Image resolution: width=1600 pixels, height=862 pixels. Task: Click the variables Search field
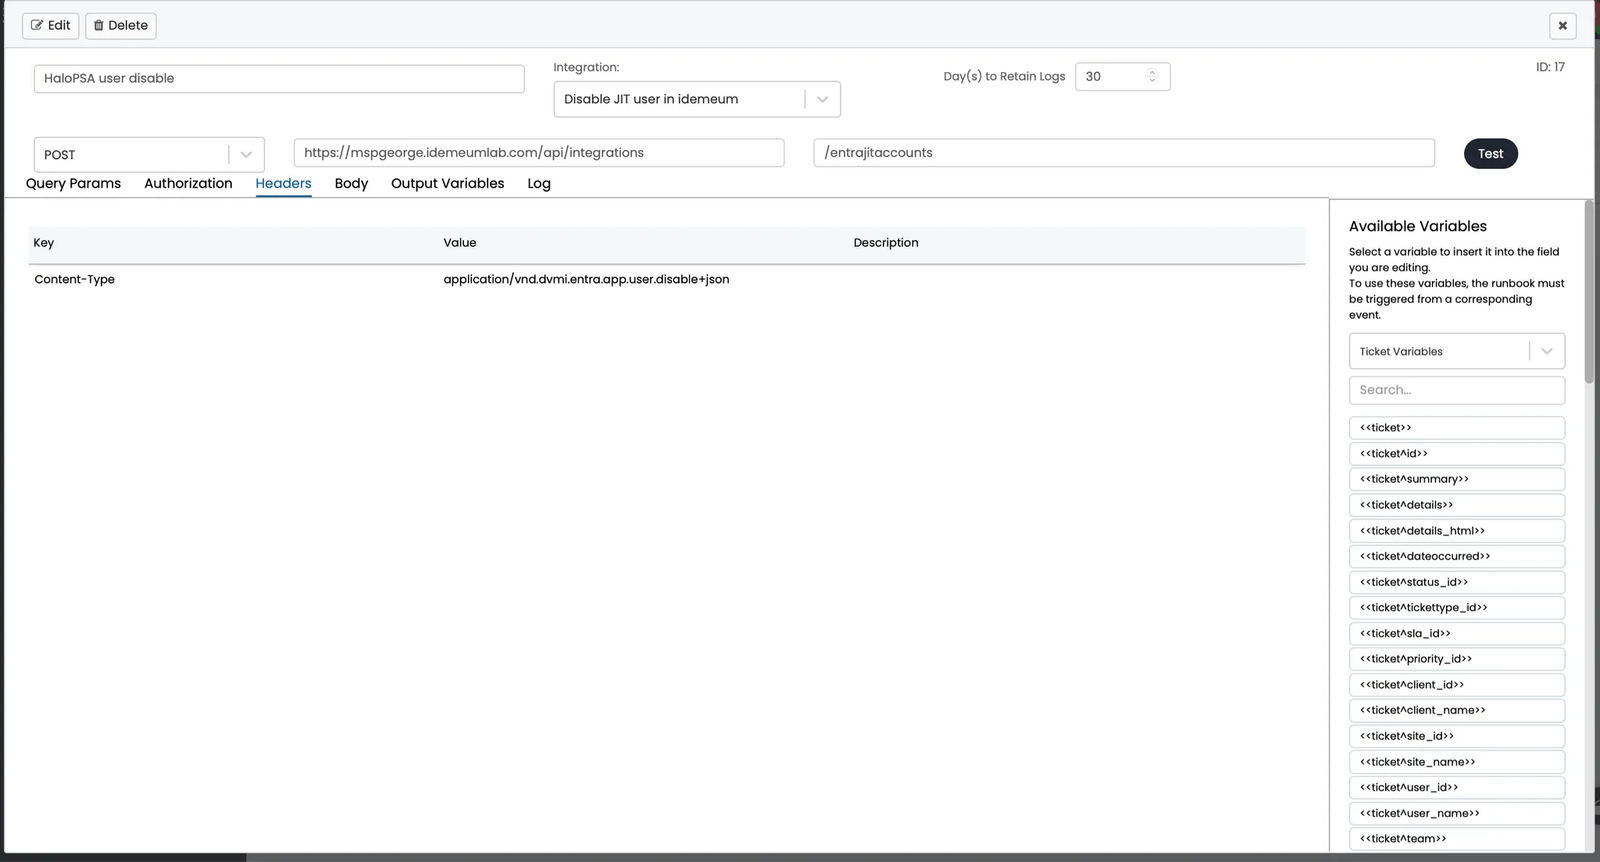(x=1456, y=390)
